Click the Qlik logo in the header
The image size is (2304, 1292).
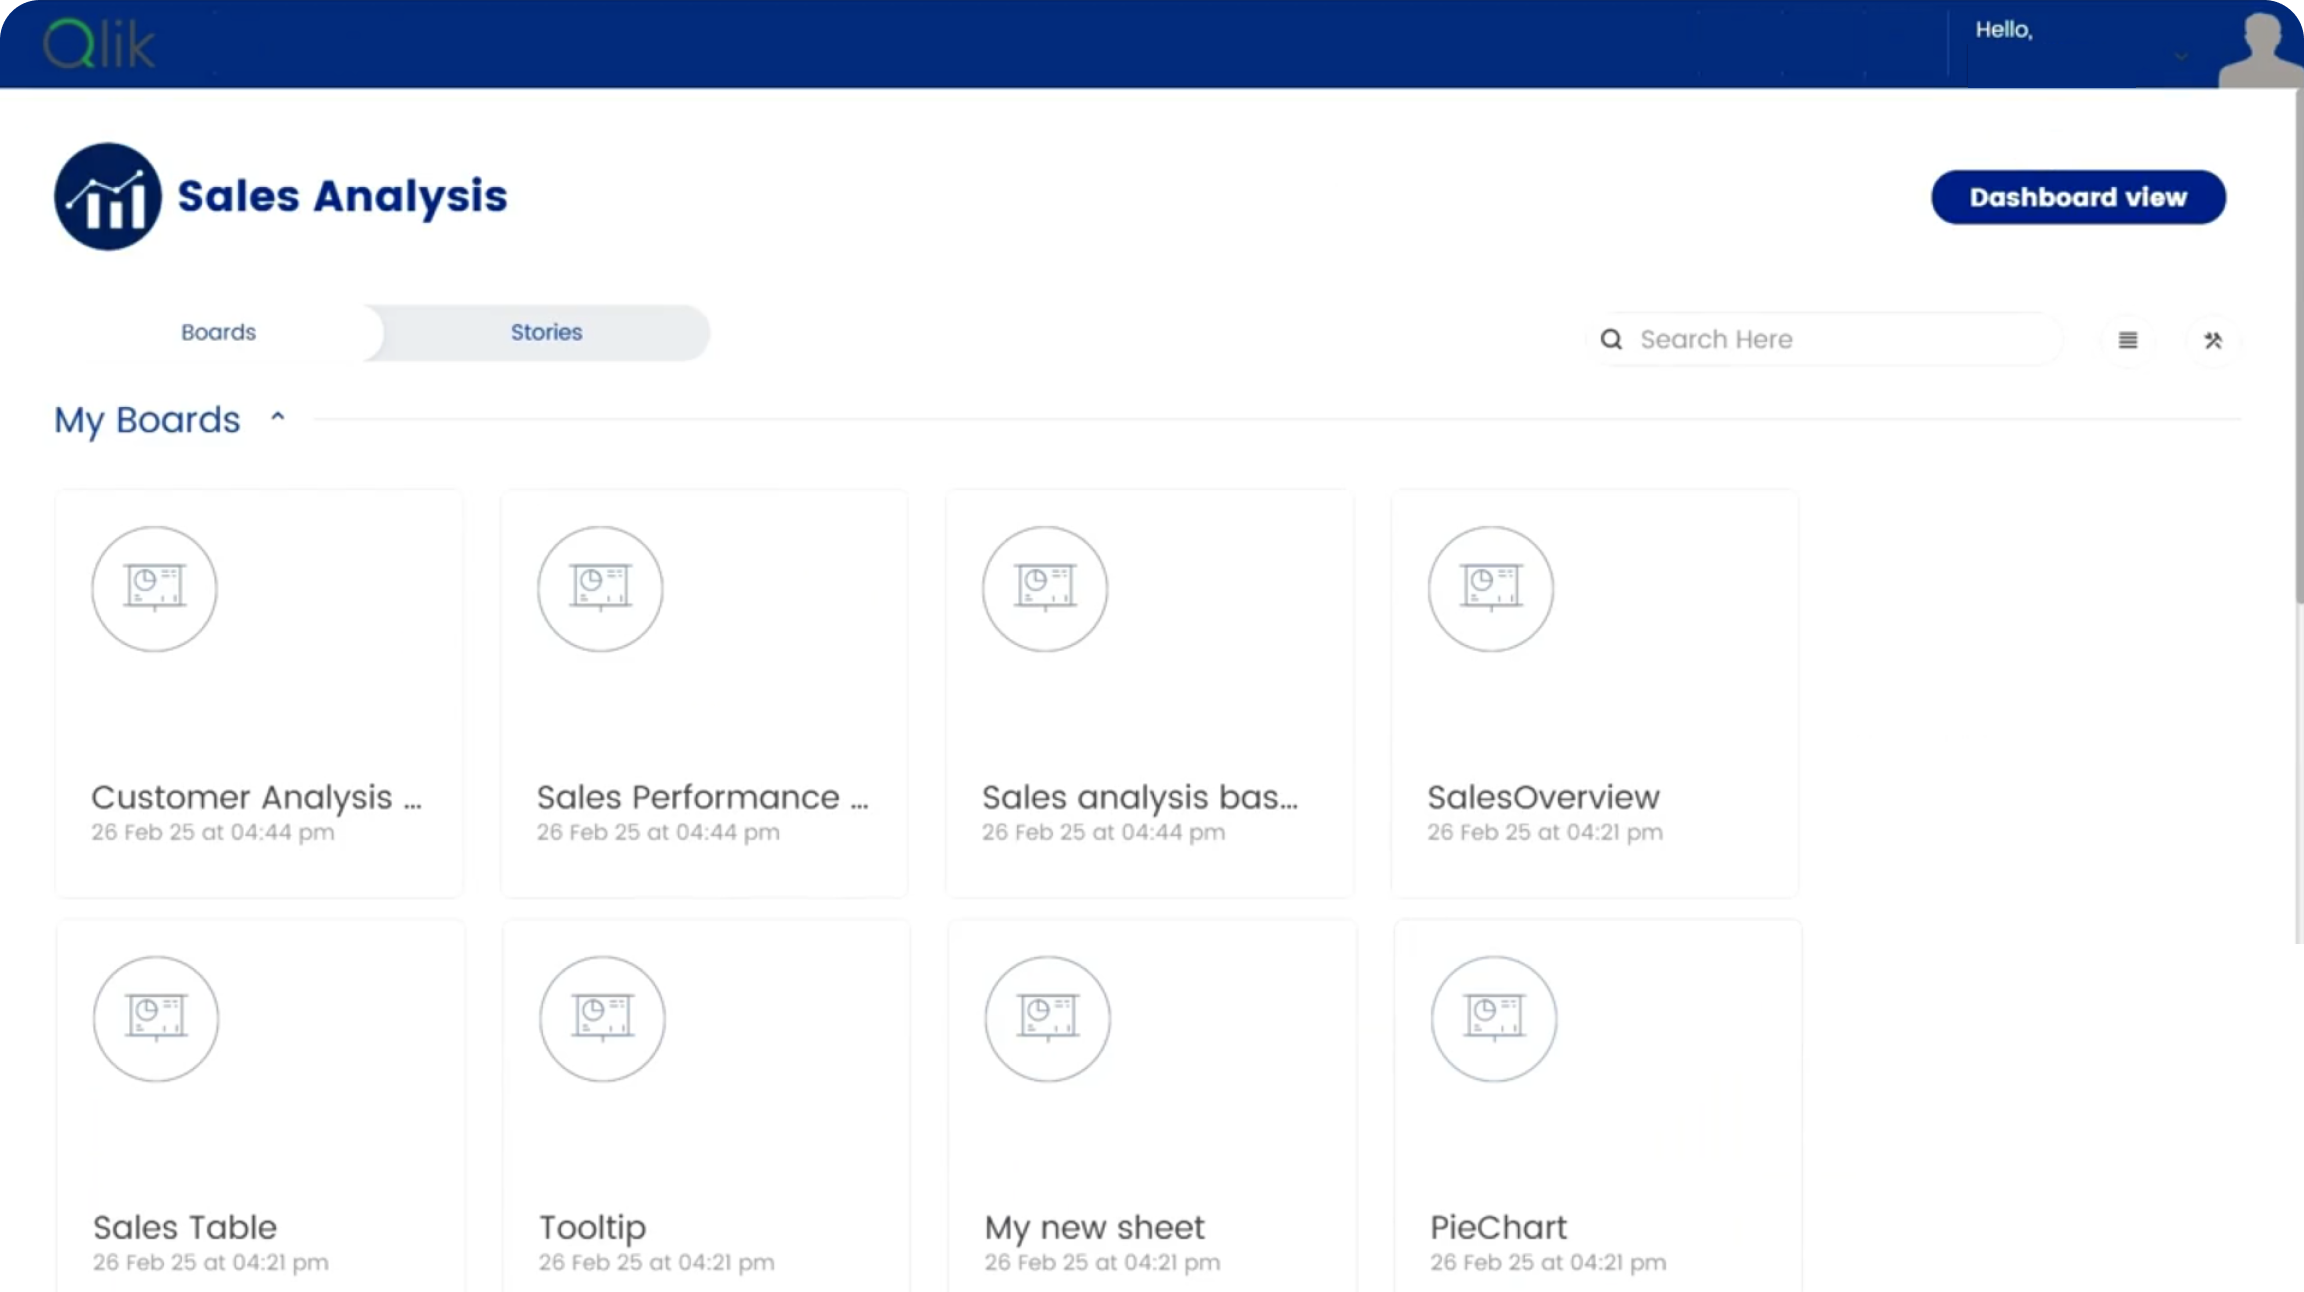tap(99, 44)
